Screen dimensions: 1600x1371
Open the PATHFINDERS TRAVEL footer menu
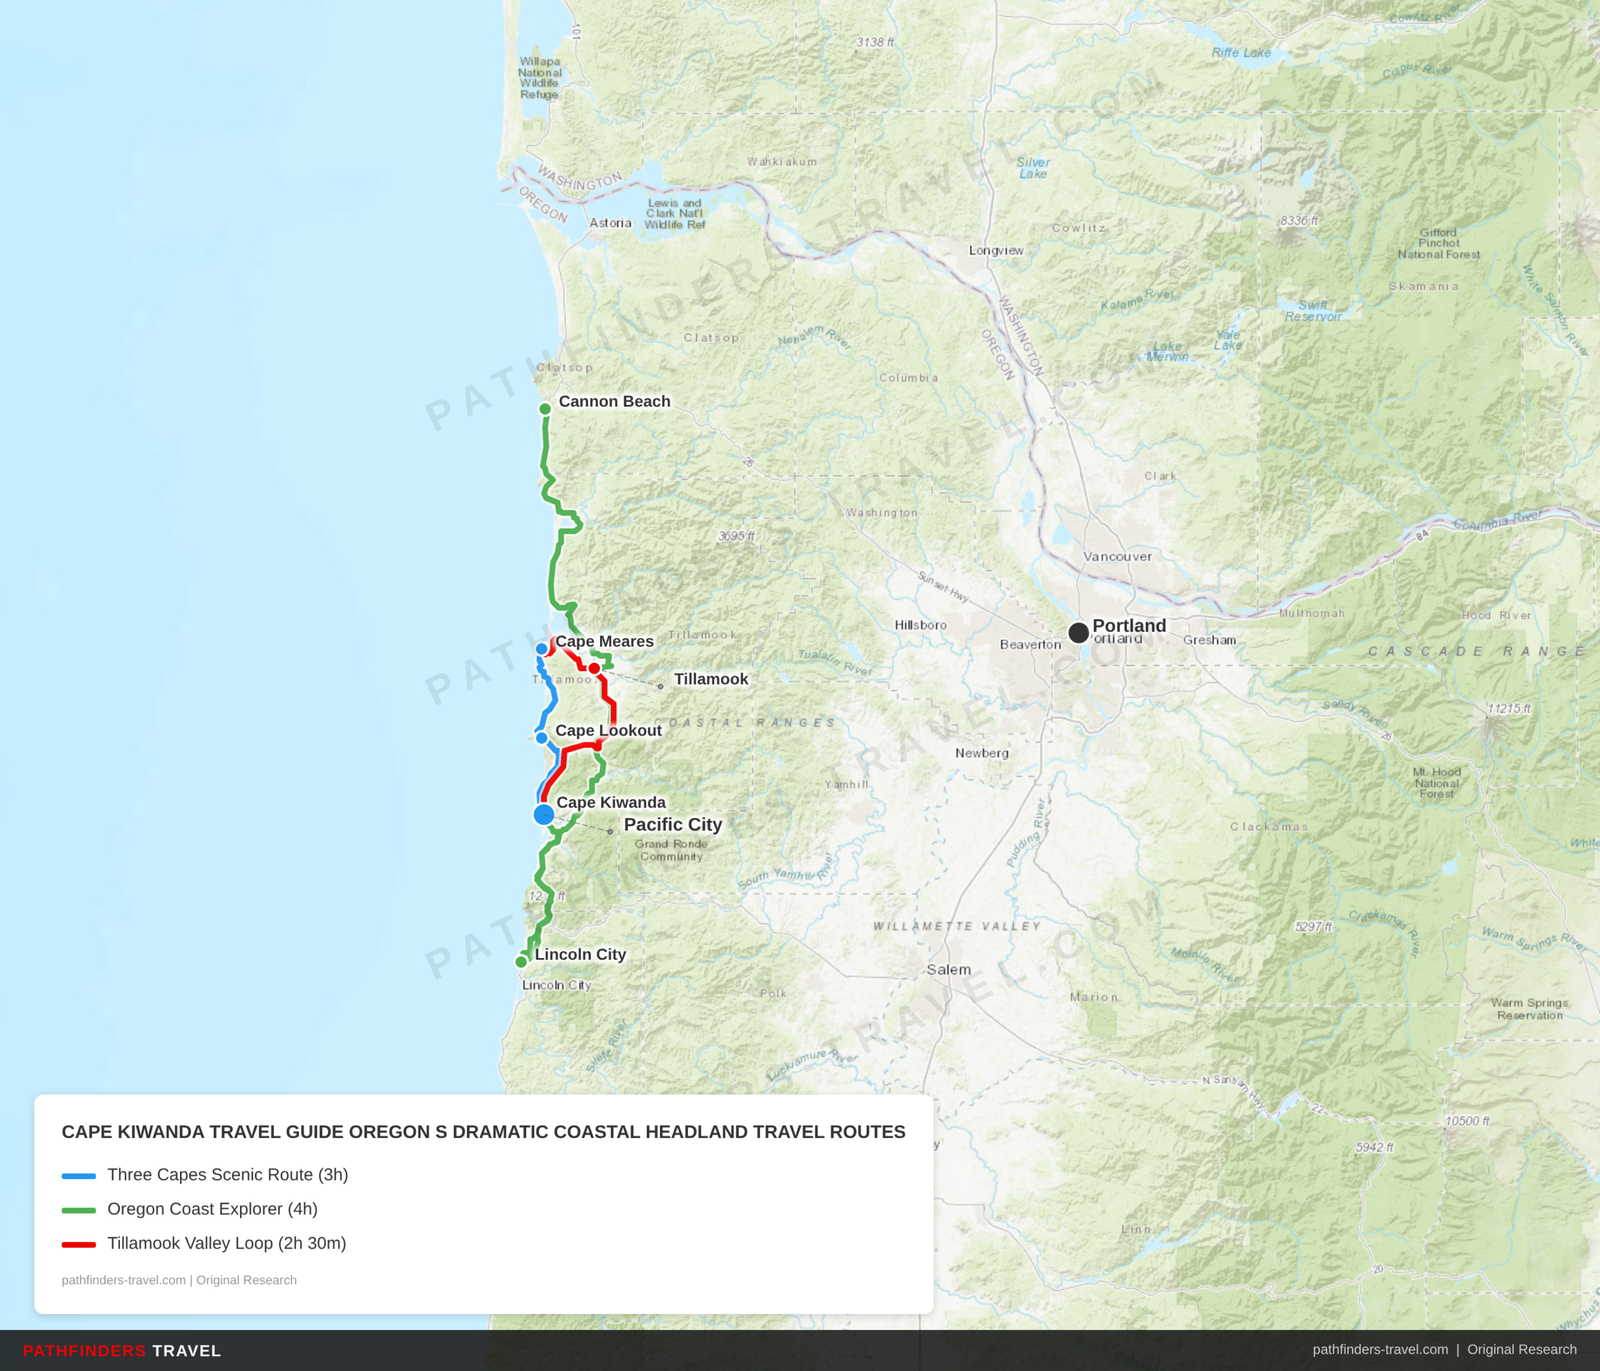121,1351
